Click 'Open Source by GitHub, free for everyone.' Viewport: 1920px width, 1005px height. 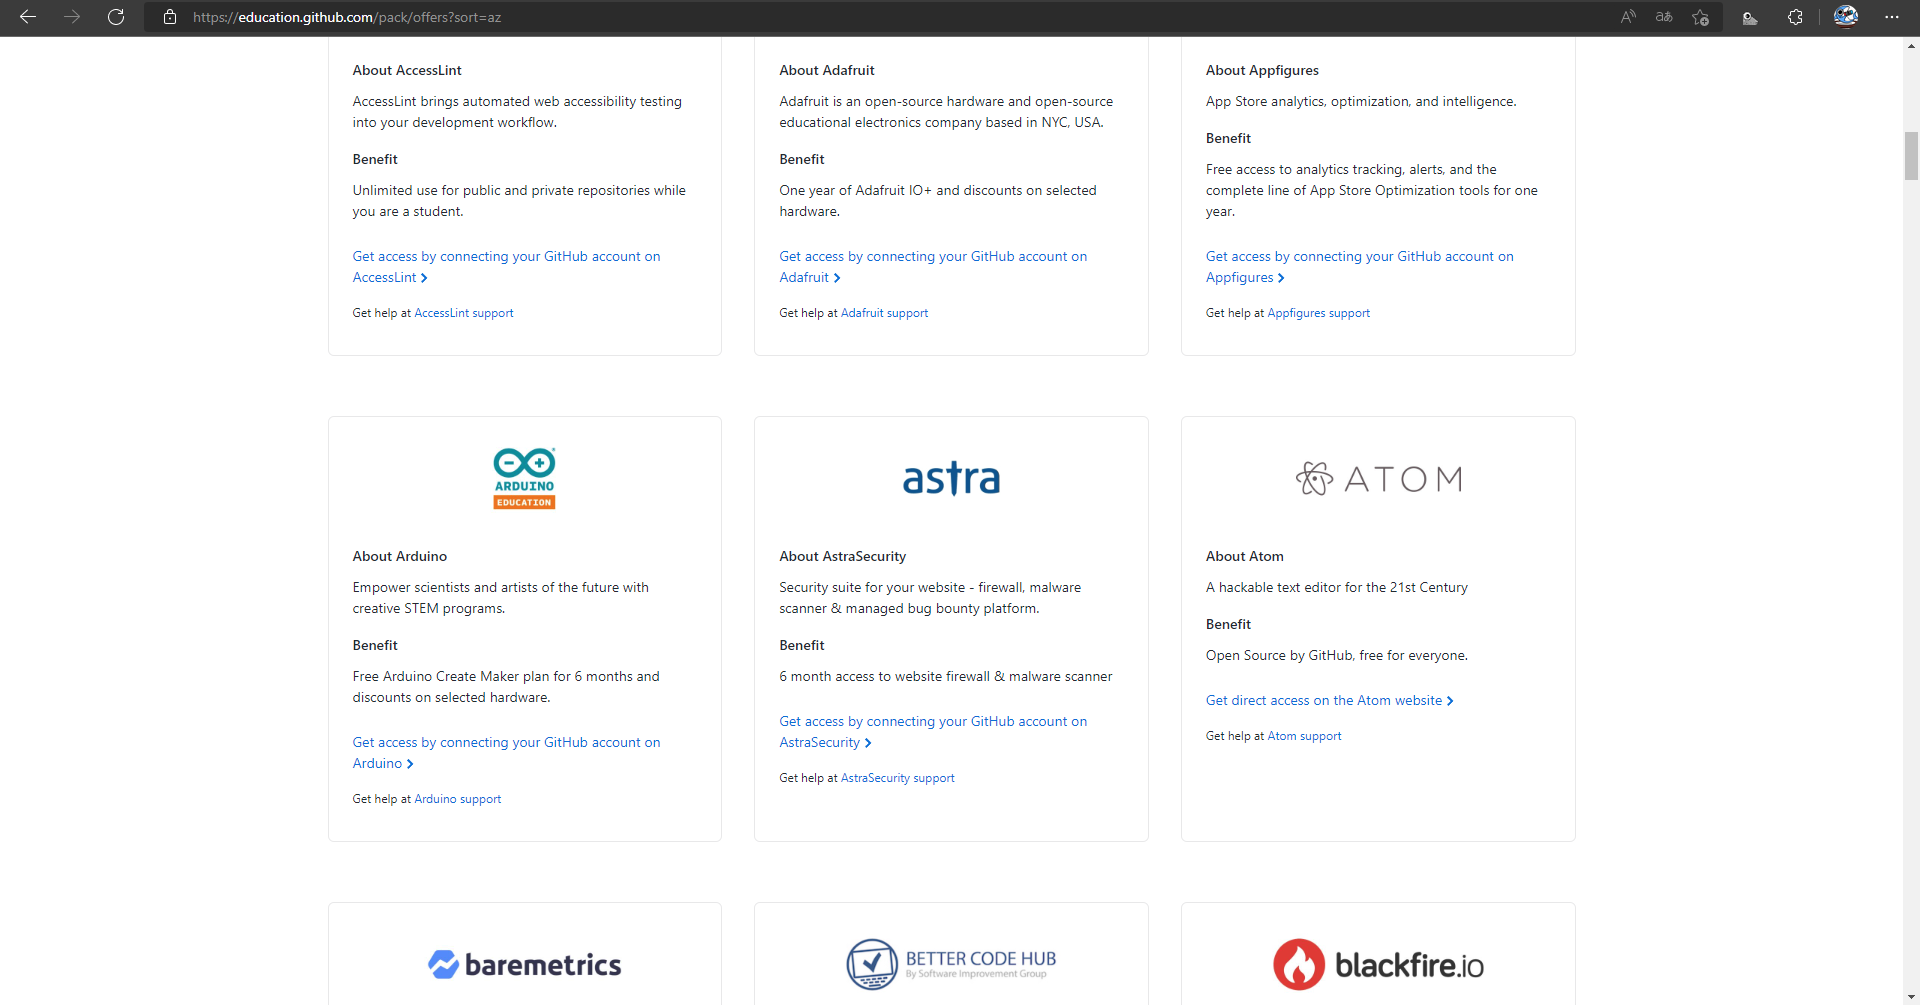(x=1336, y=655)
